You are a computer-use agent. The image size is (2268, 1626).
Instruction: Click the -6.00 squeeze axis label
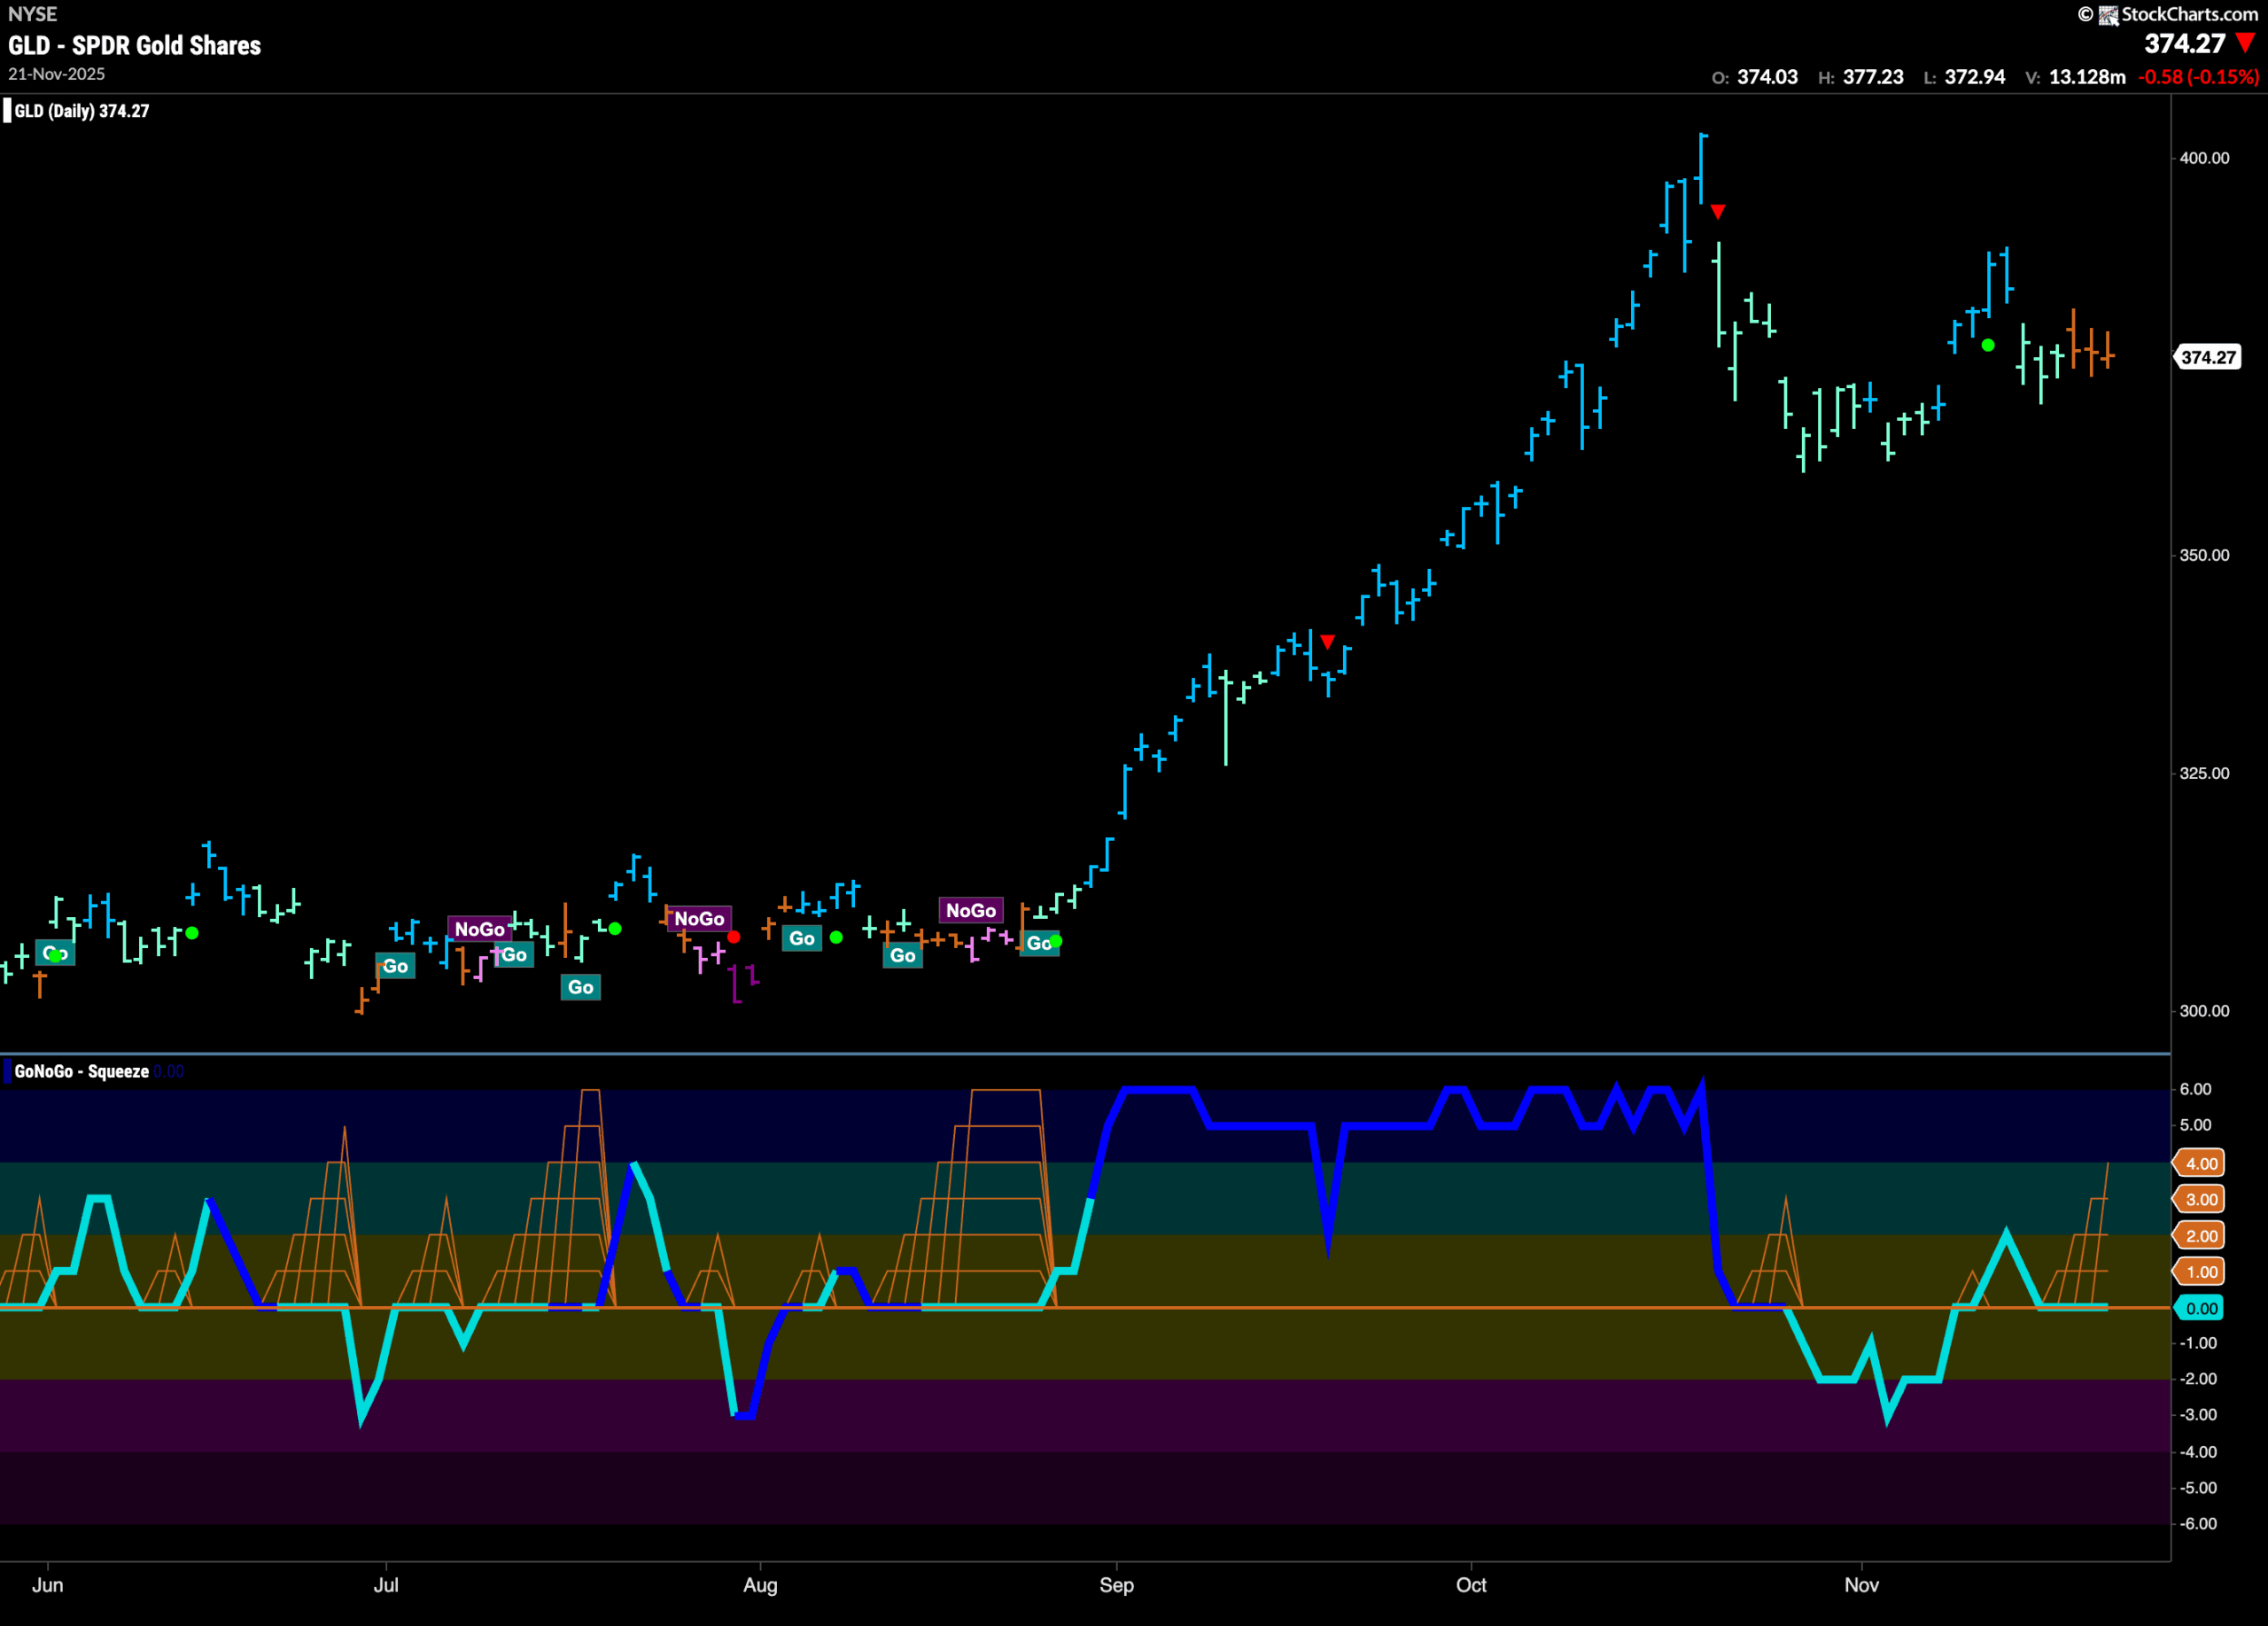coord(2198,1524)
